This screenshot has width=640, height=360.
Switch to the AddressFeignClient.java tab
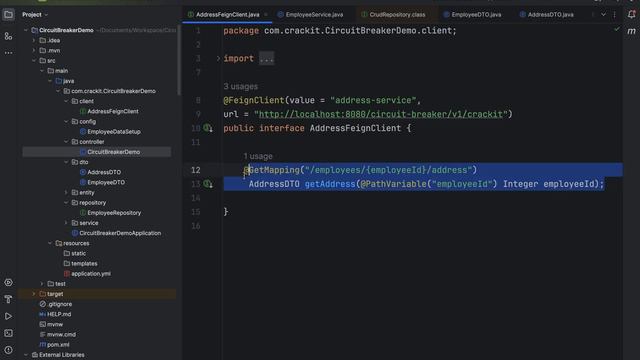point(227,15)
